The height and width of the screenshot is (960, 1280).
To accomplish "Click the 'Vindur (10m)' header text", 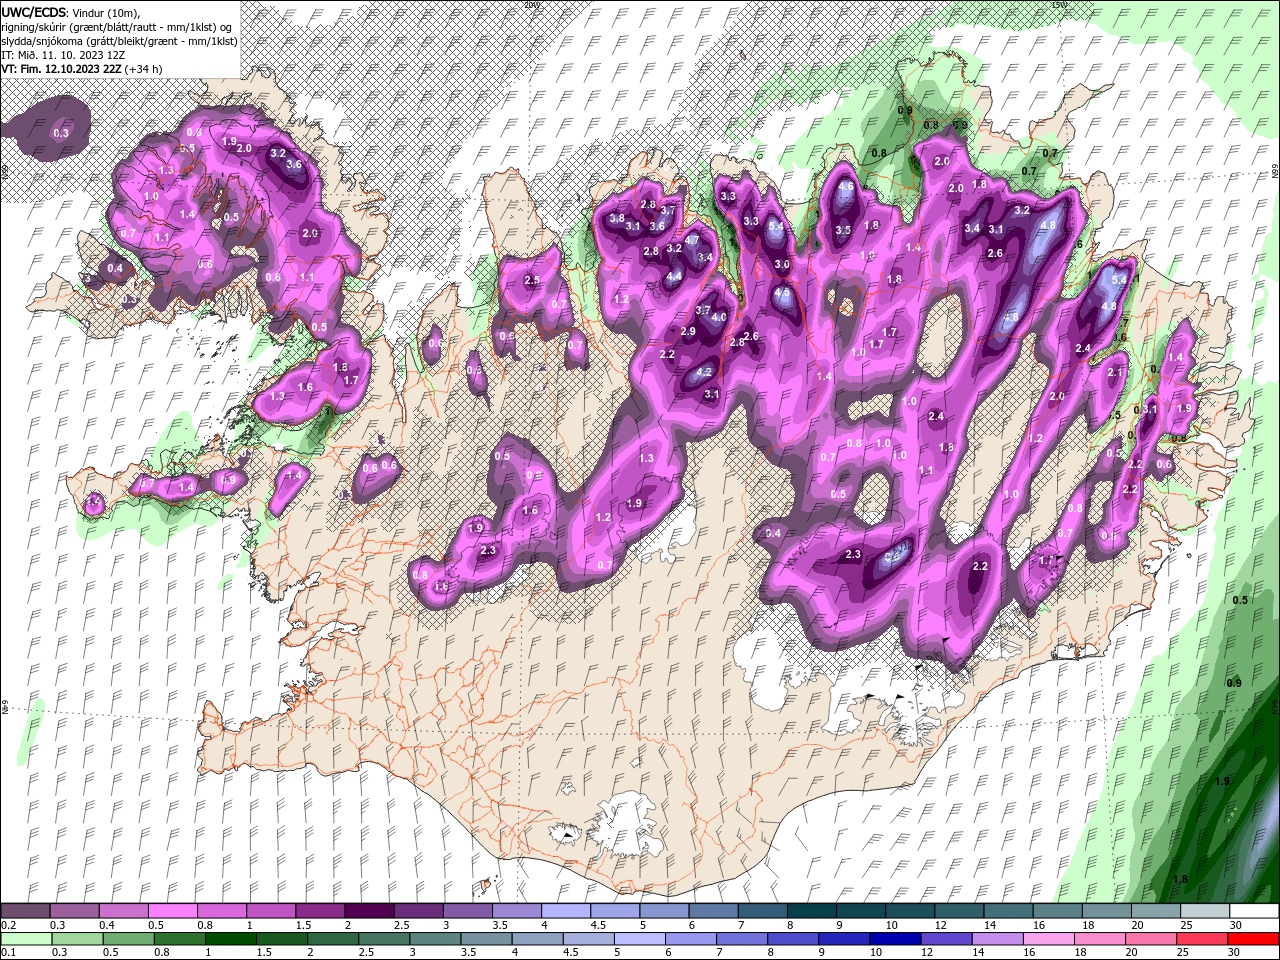I will (107, 11).
